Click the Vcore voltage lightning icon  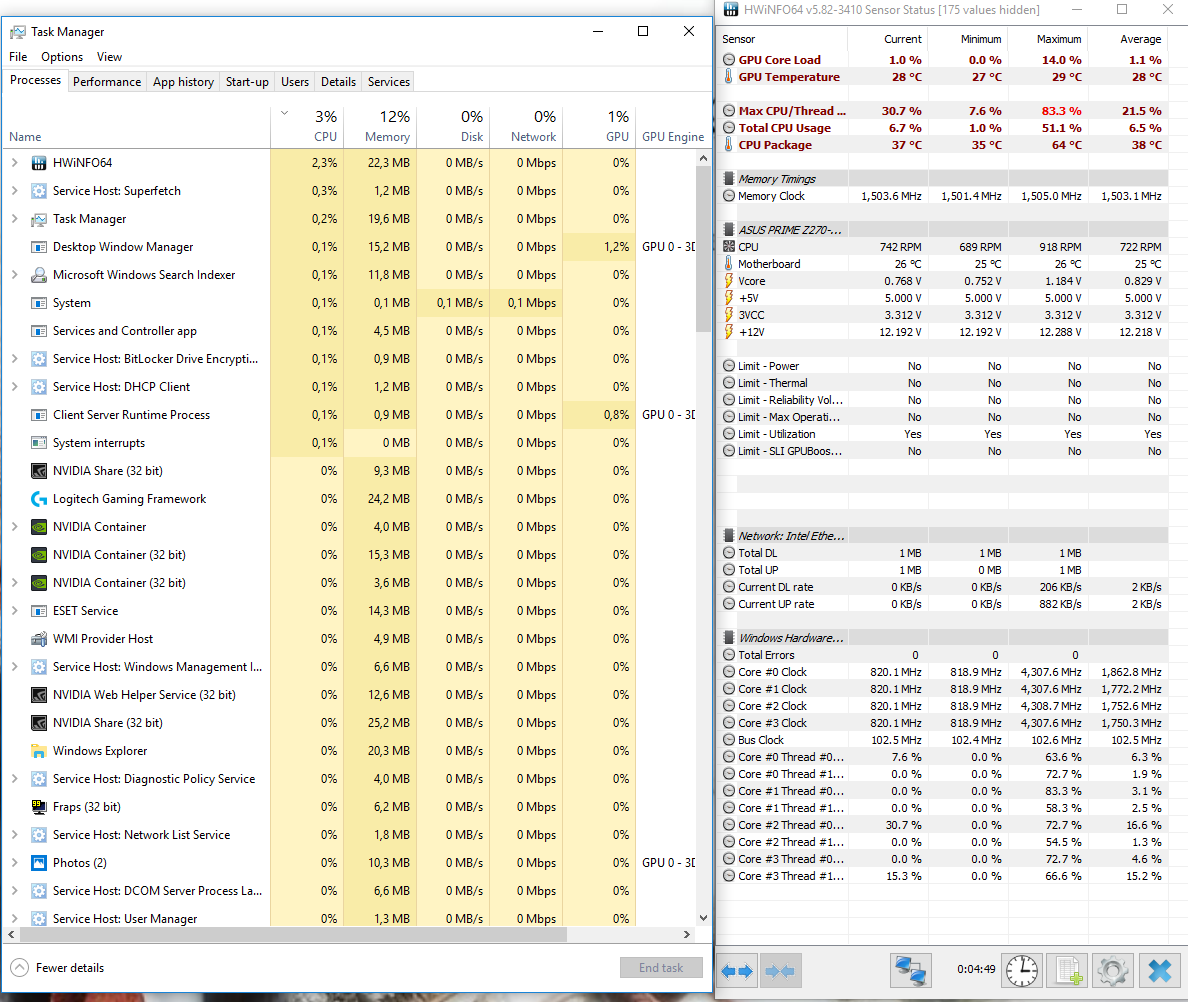pyautogui.click(x=729, y=281)
